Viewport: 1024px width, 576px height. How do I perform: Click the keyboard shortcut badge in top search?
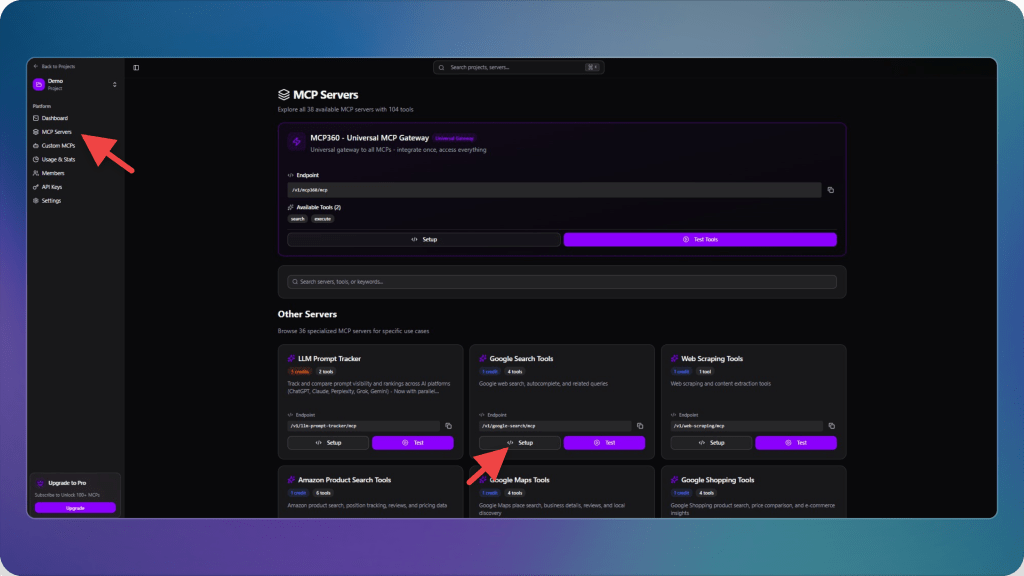pos(592,67)
